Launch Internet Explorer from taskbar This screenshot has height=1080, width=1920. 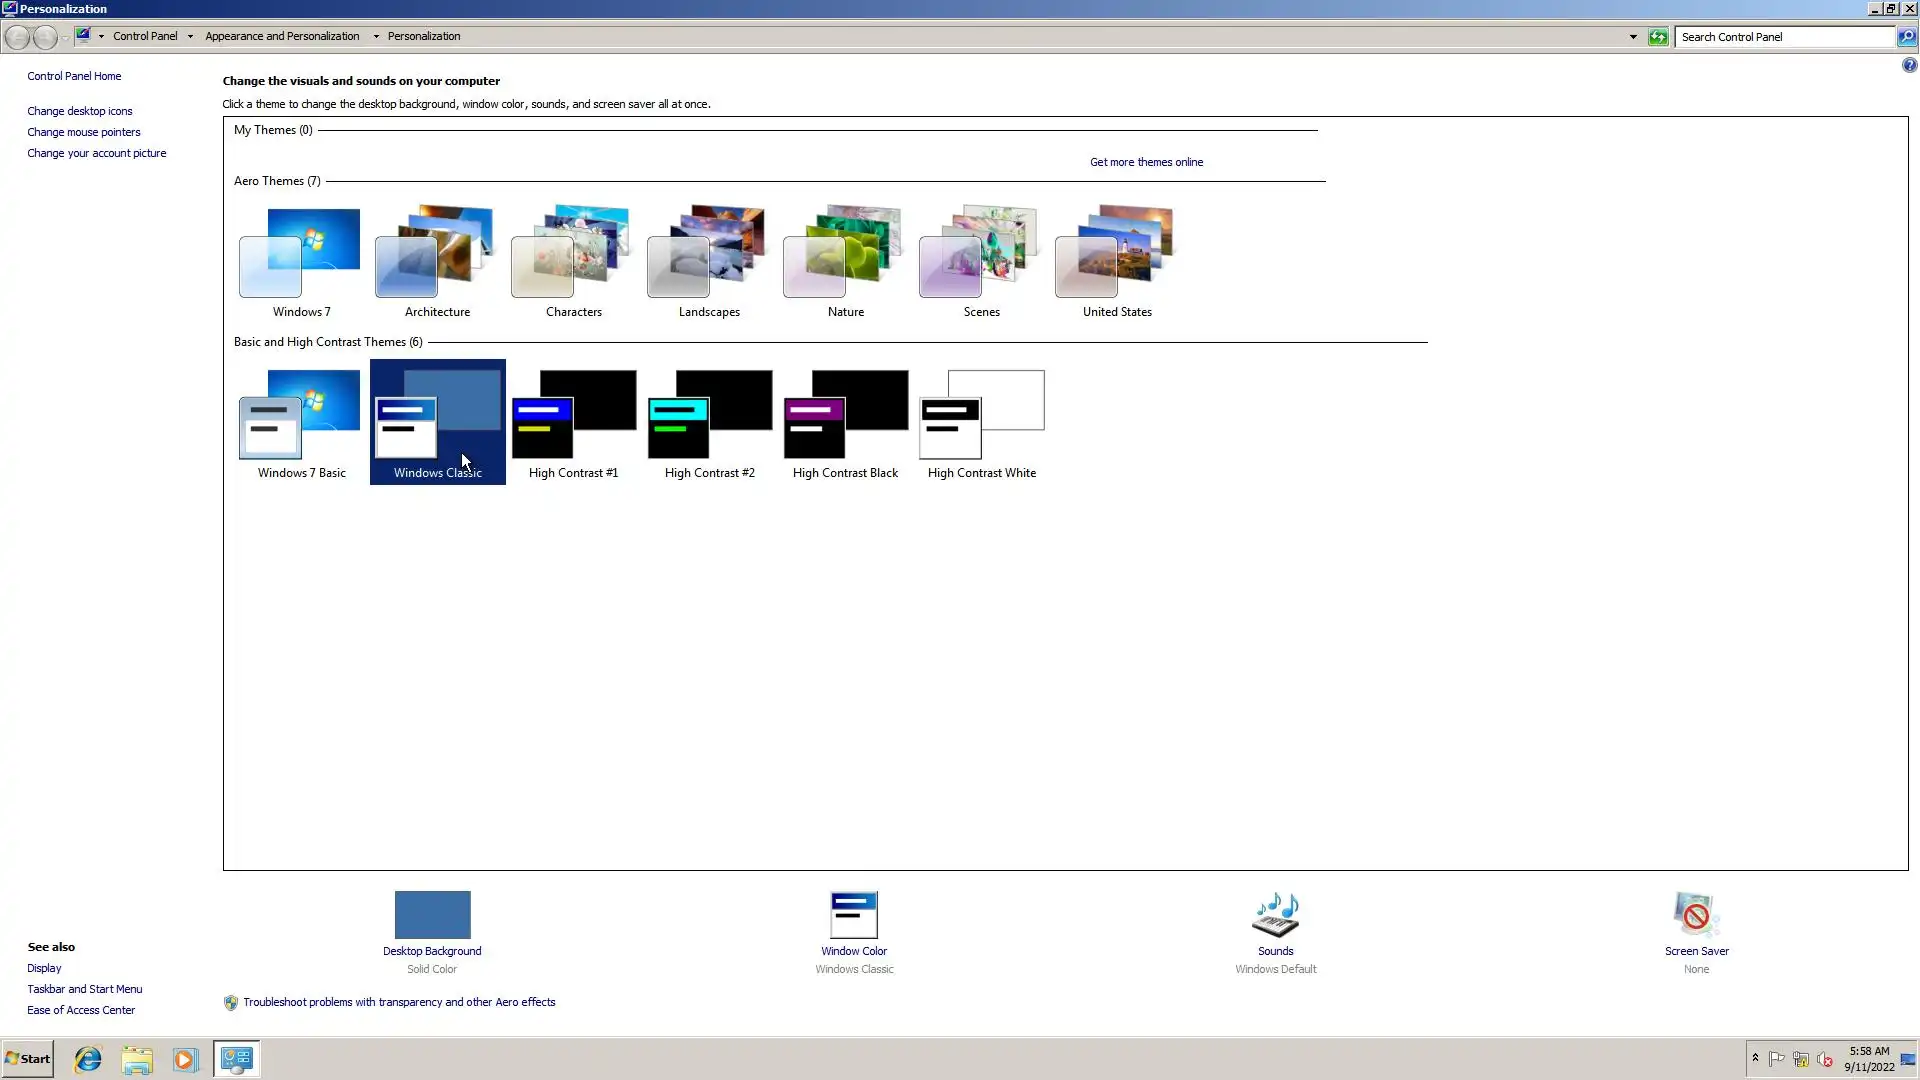88,1059
